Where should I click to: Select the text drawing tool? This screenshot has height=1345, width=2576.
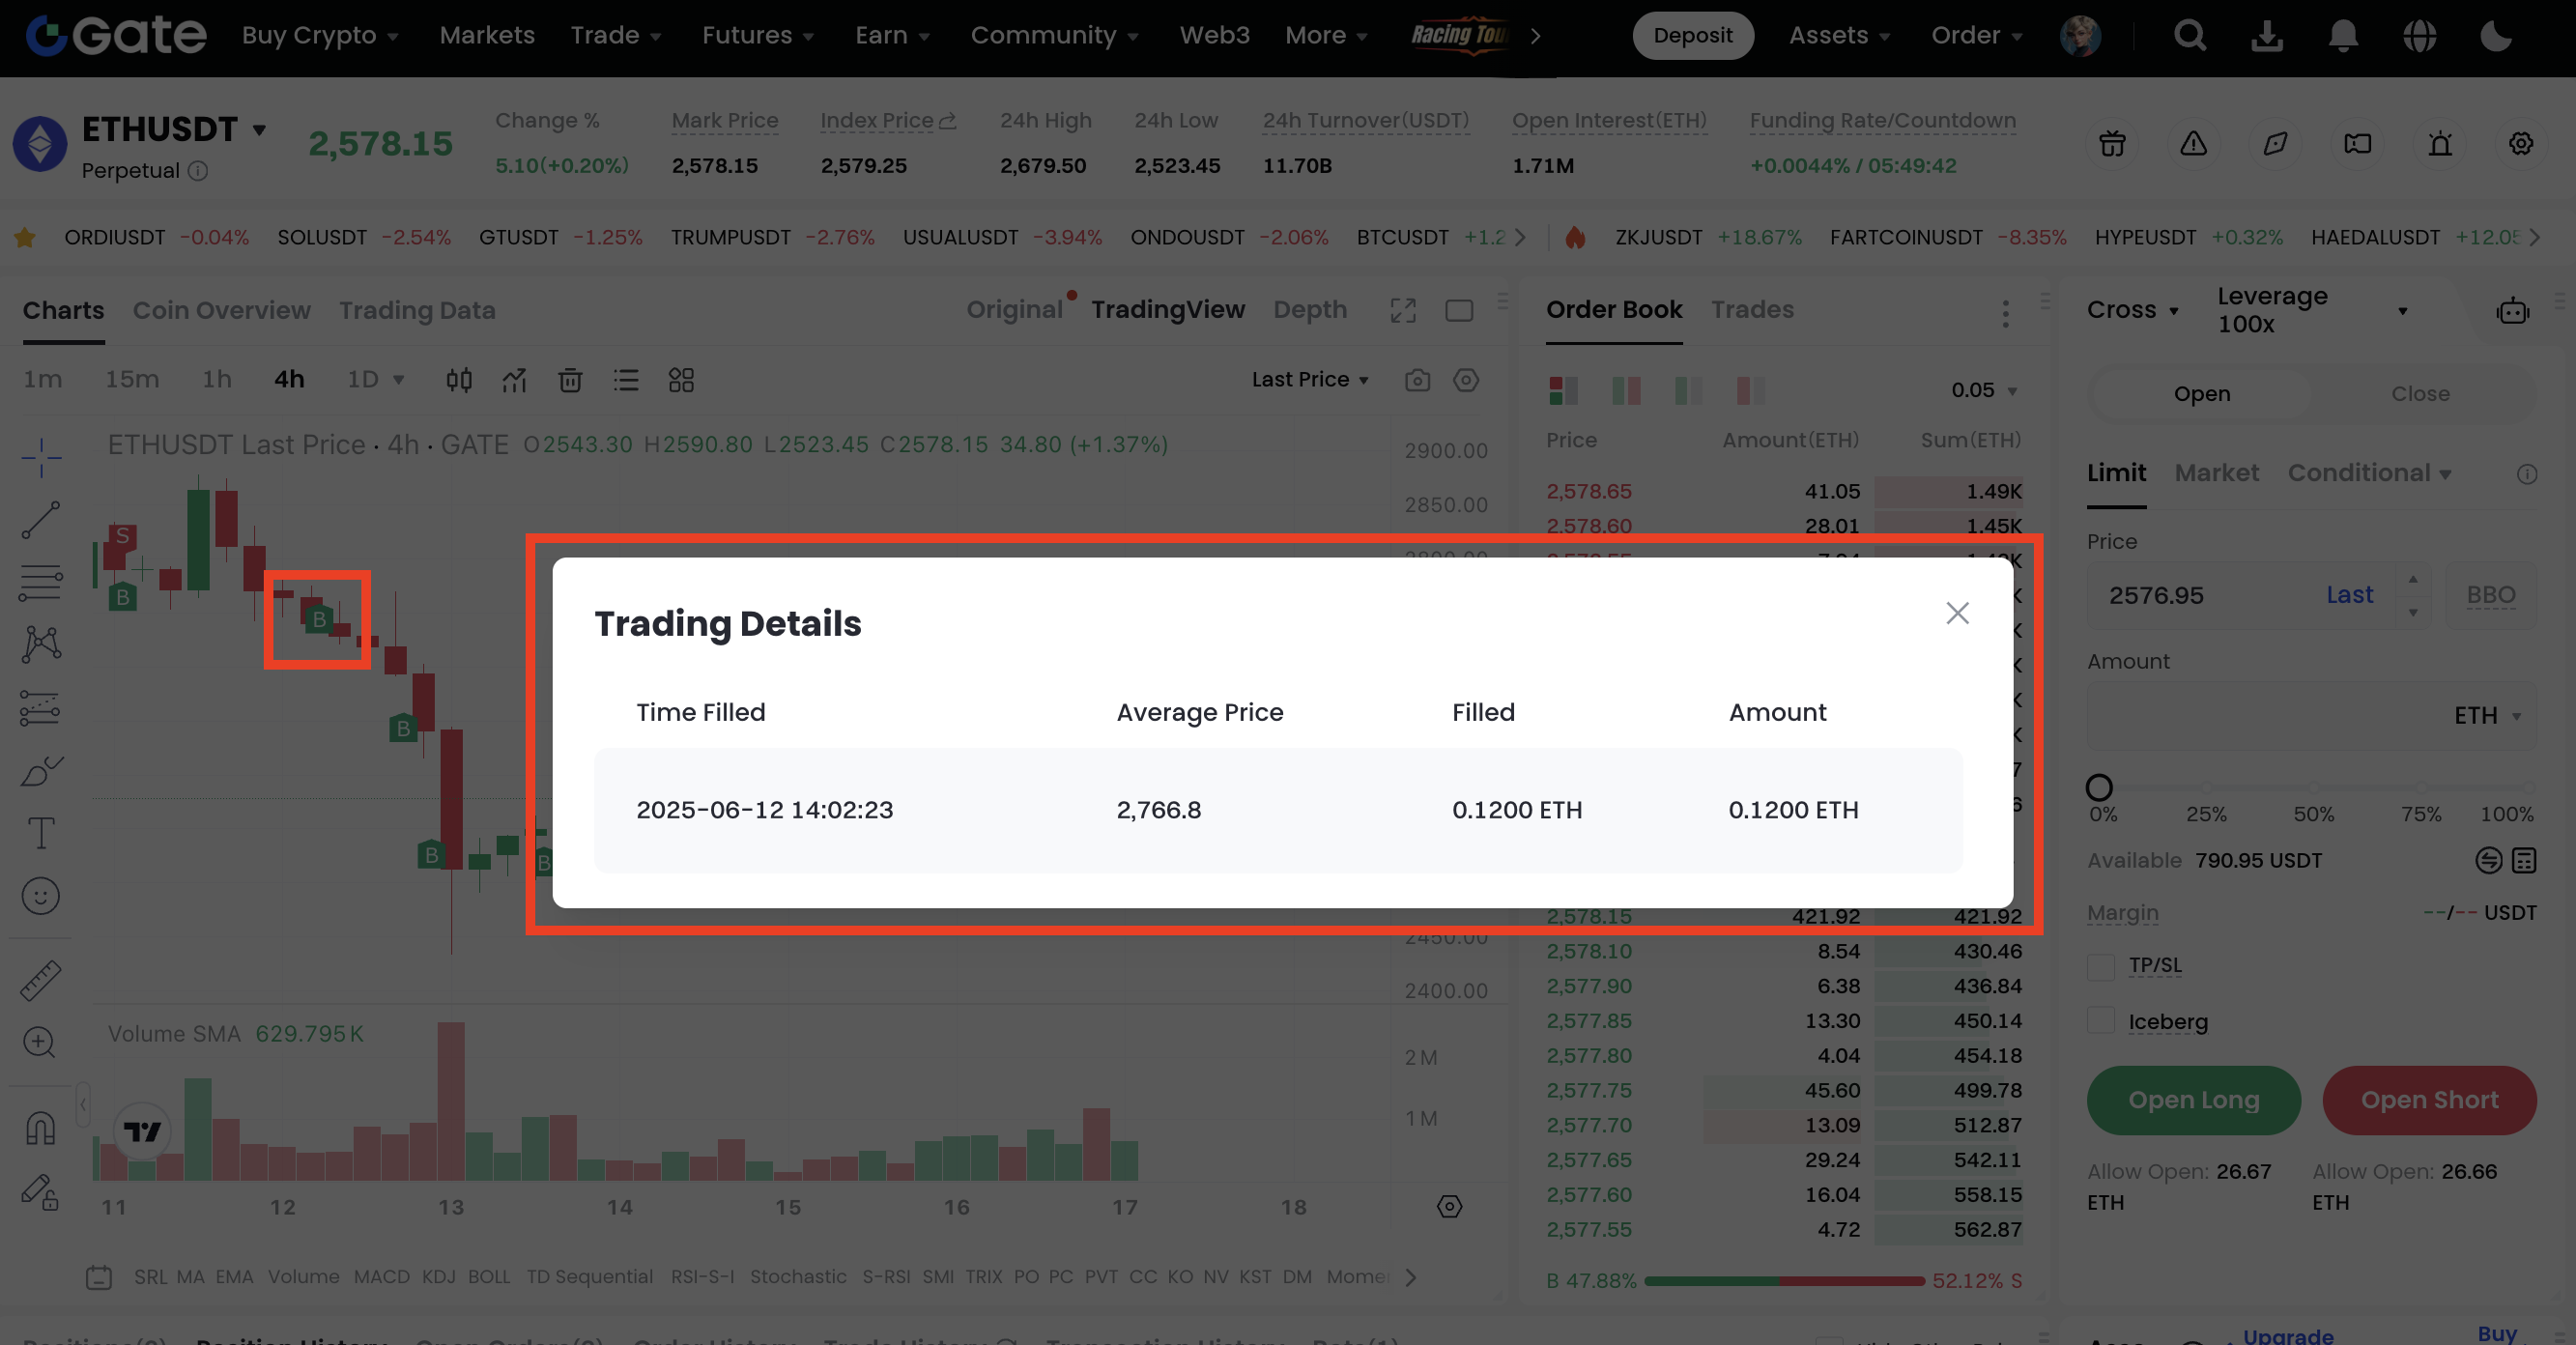tap(41, 833)
